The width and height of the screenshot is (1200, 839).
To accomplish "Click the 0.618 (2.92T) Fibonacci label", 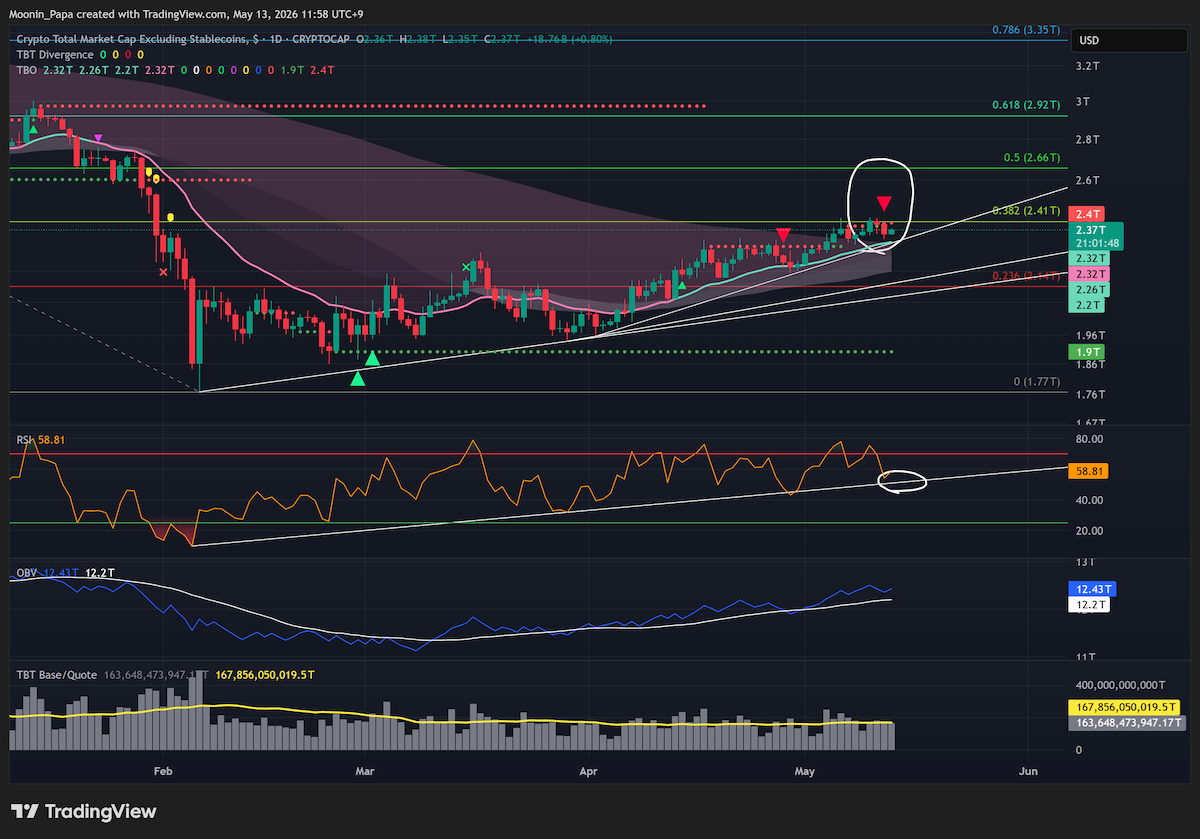I will click(x=1025, y=105).
